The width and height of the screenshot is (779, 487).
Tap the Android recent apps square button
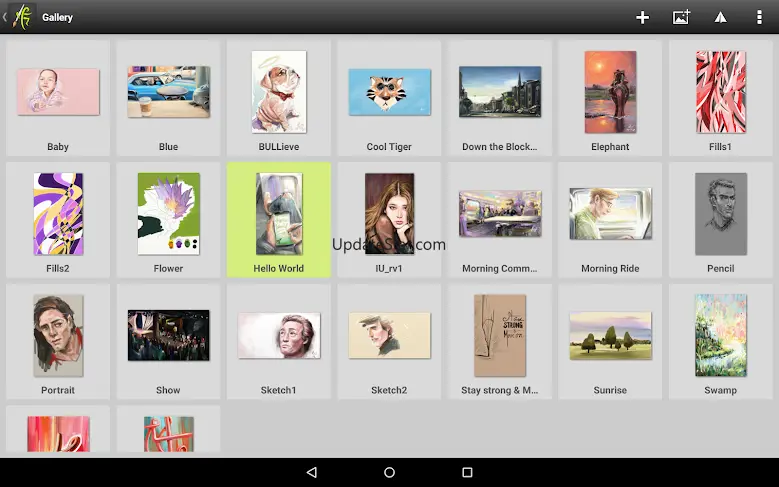click(467, 472)
